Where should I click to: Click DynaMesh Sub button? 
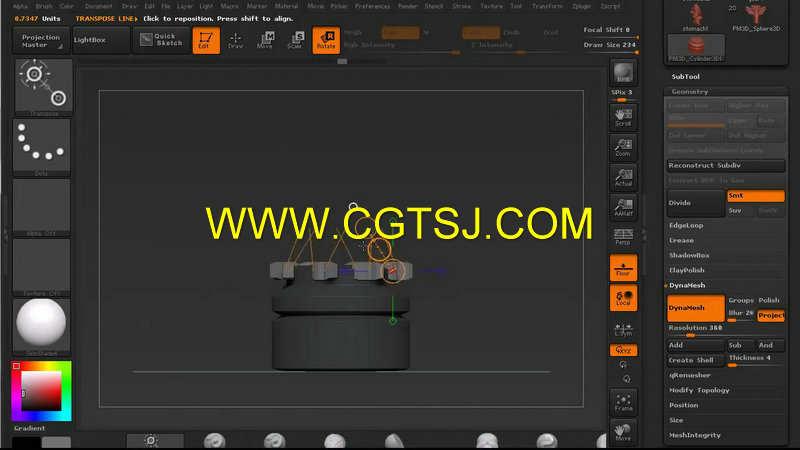tap(740, 345)
